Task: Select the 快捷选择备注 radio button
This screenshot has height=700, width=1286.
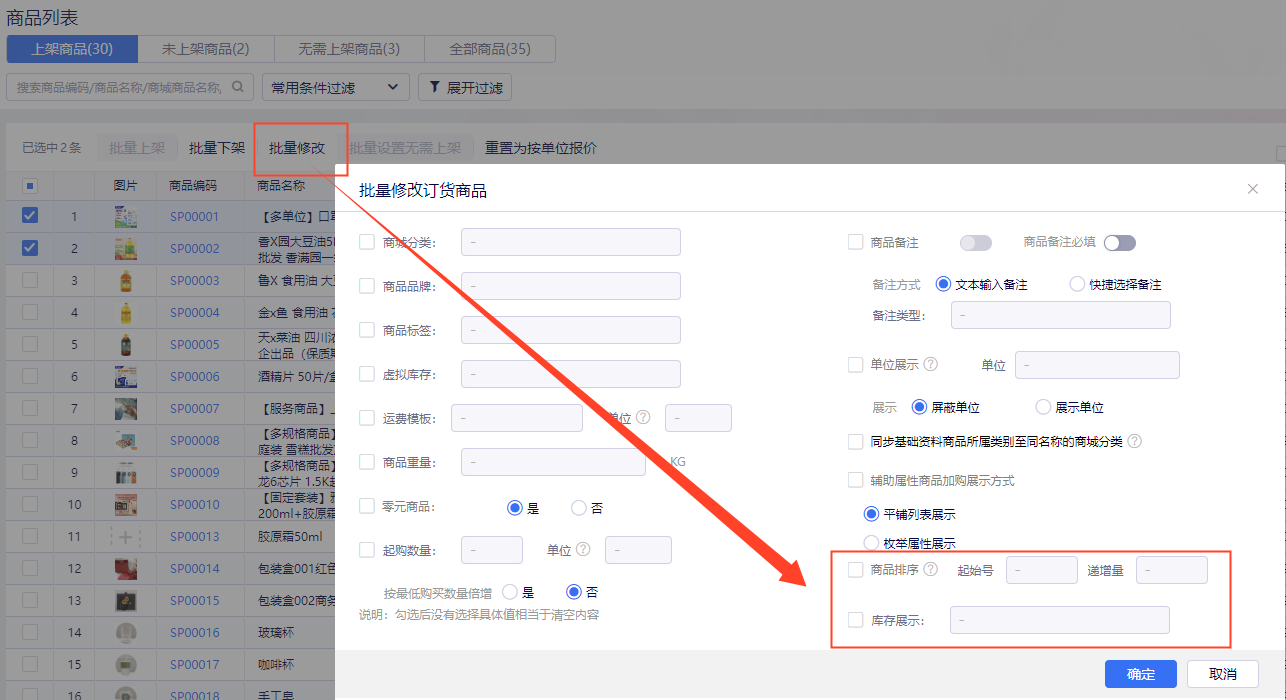Action: 1077,284
